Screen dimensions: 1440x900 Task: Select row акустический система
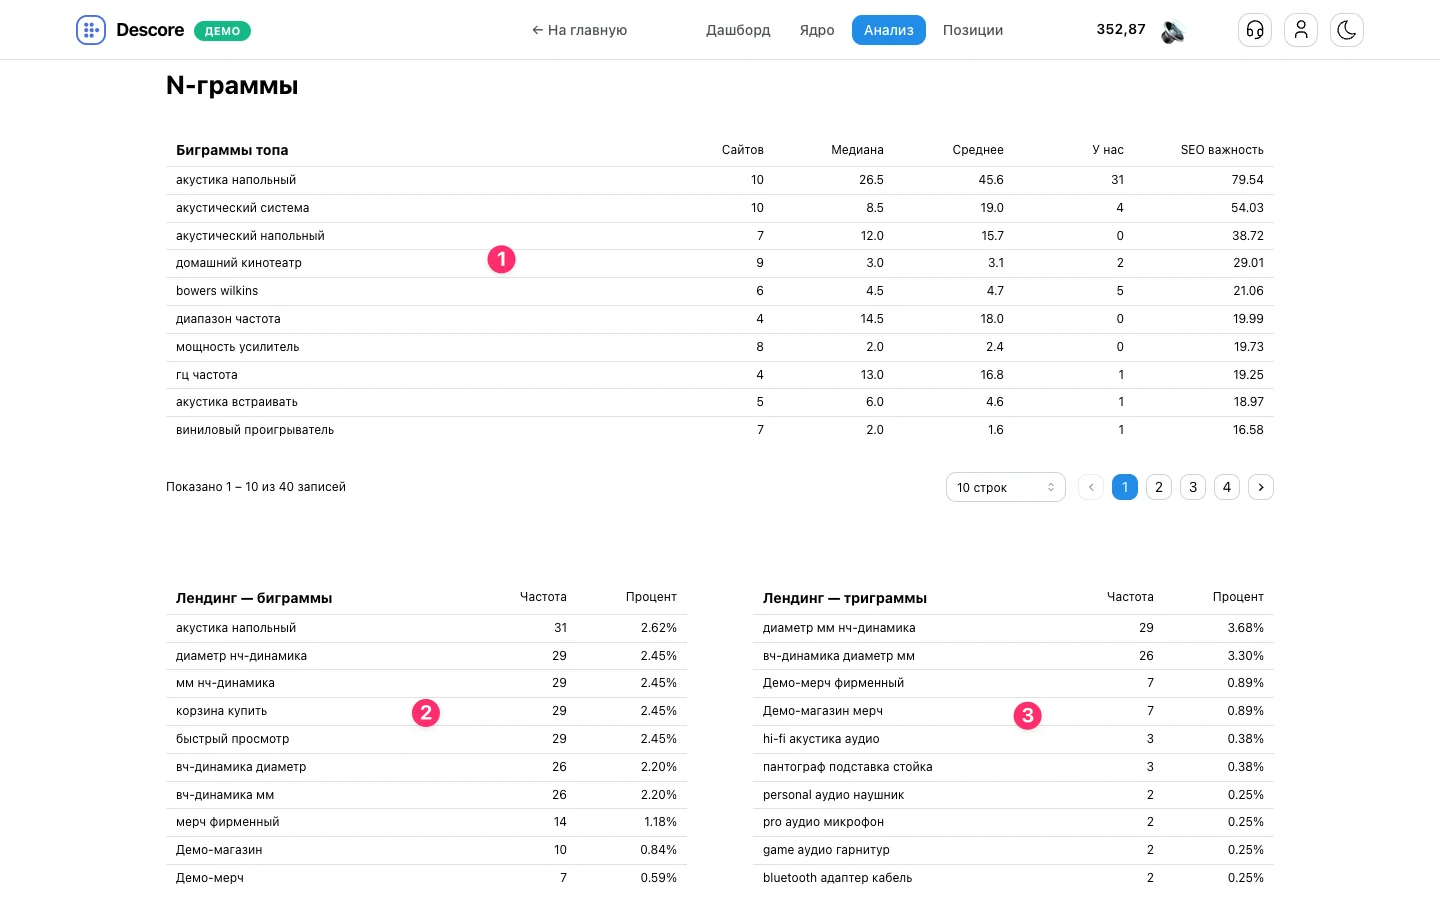720,208
